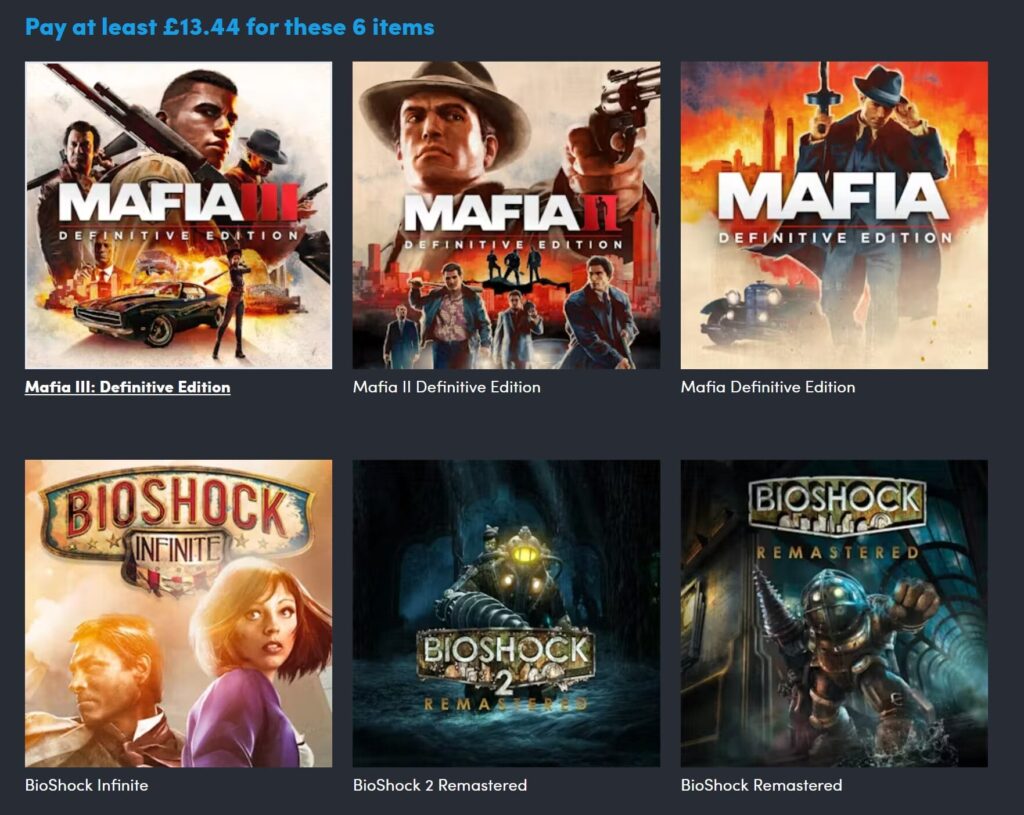Click the BioShock 2 Remastered logo plate

pos(505,668)
